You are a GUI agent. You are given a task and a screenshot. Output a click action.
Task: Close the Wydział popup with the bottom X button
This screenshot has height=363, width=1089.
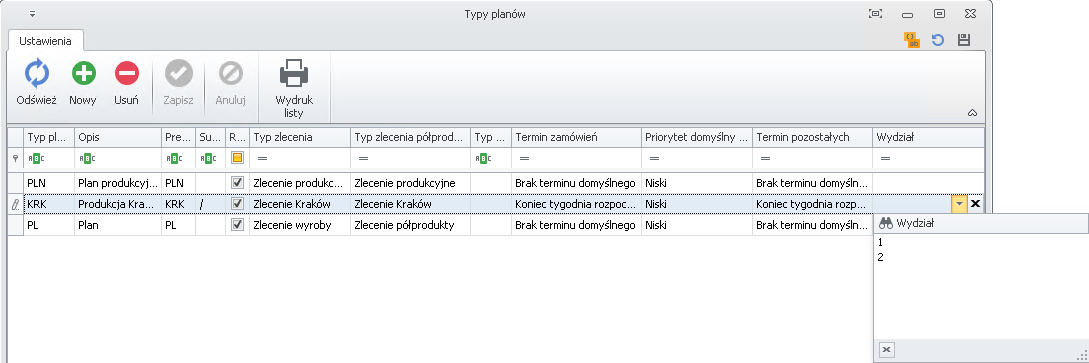tap(886, 349)
